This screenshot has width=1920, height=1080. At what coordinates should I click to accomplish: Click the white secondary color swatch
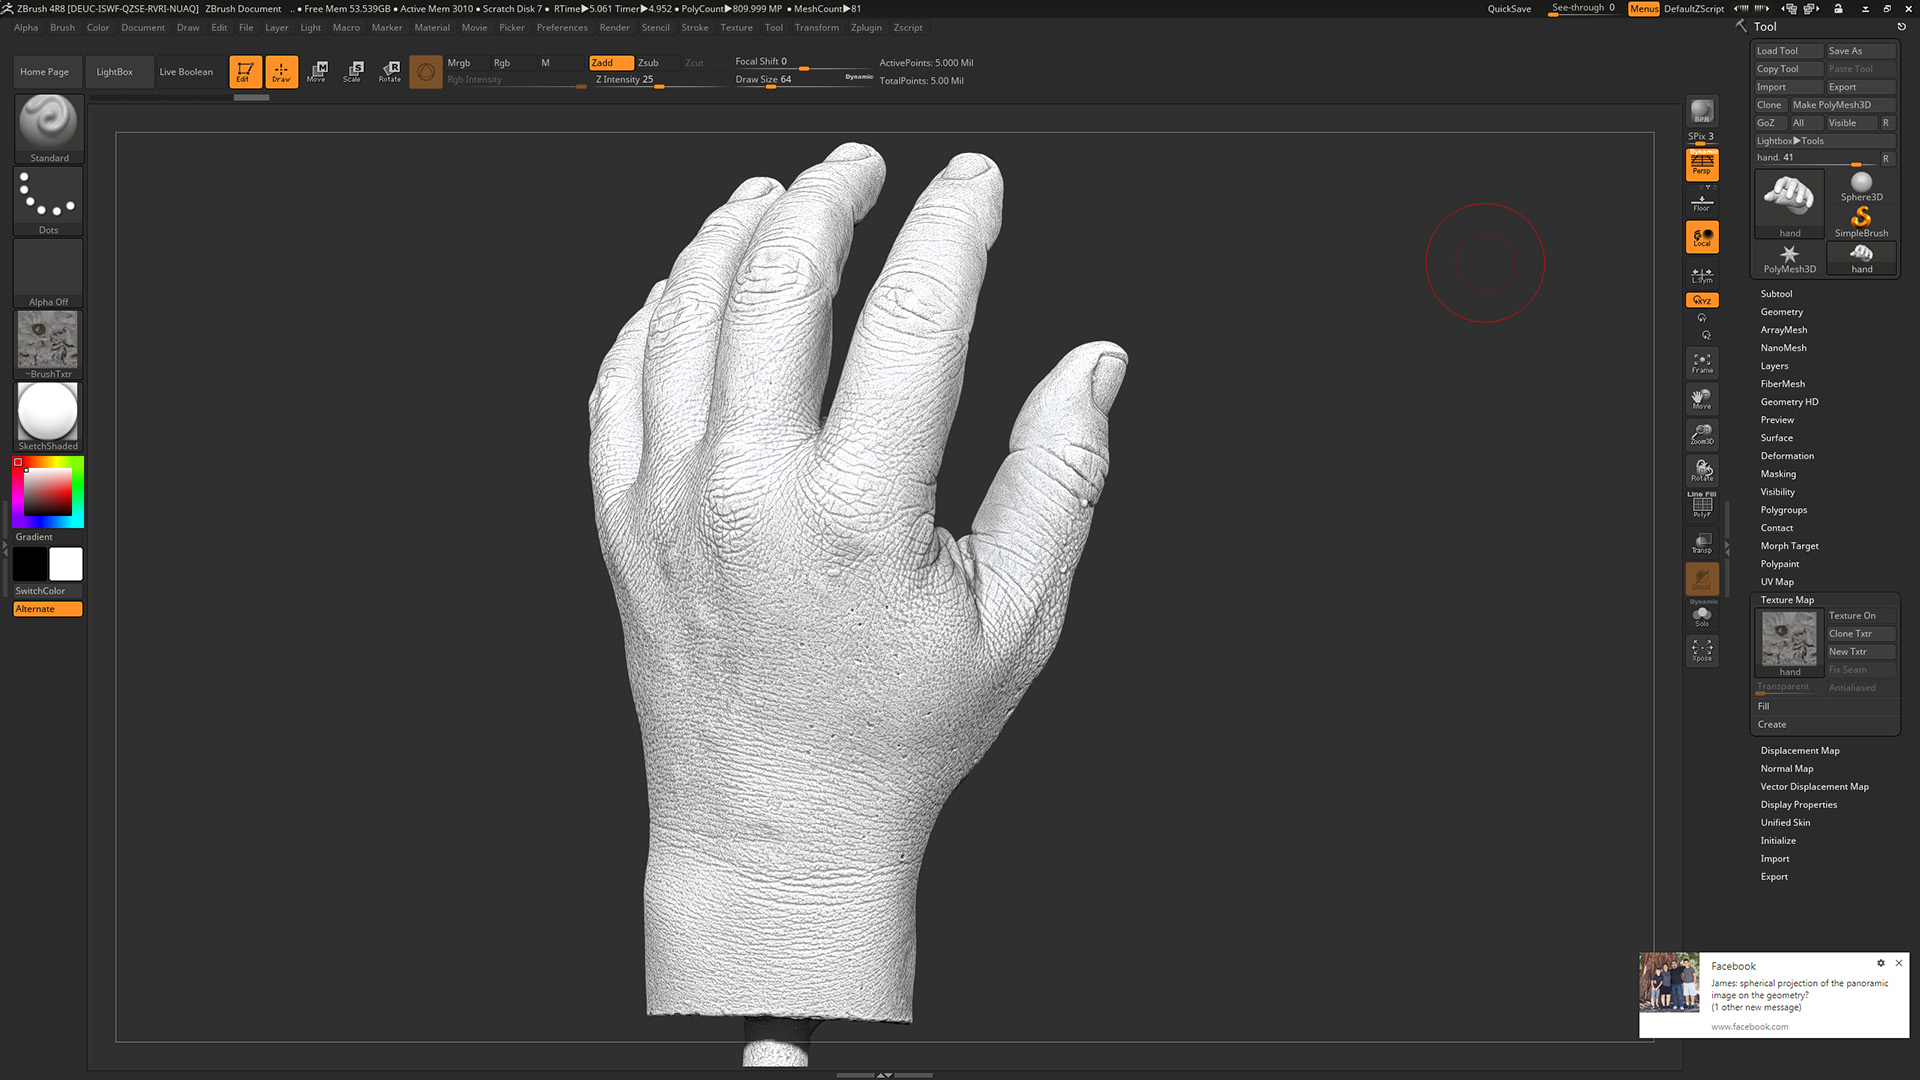(x=66, y=564)
